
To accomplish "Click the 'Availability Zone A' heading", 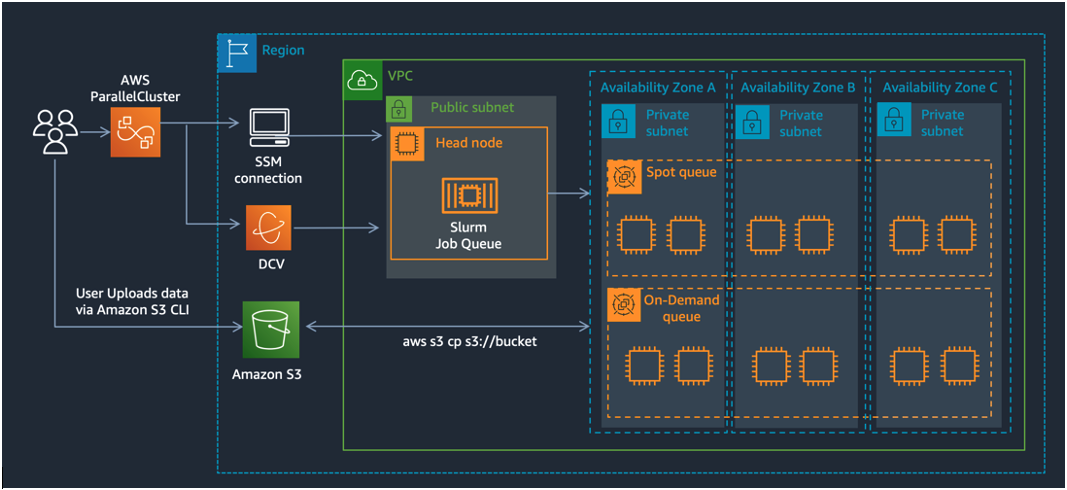I will tap(658, 87).
